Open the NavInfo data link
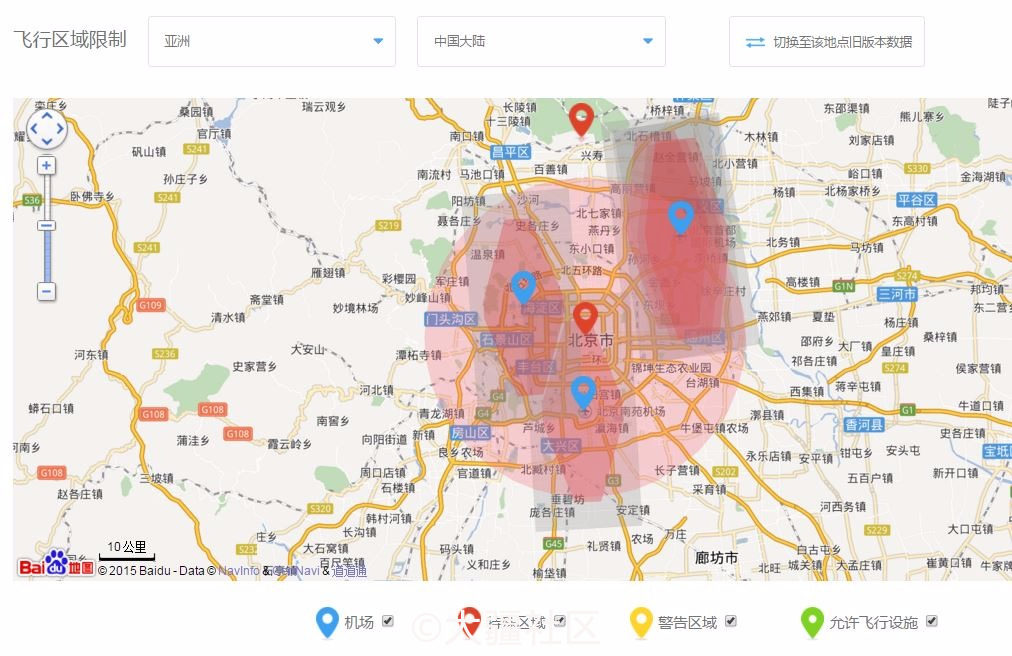 pyautogui.click(x=239, y=571)
